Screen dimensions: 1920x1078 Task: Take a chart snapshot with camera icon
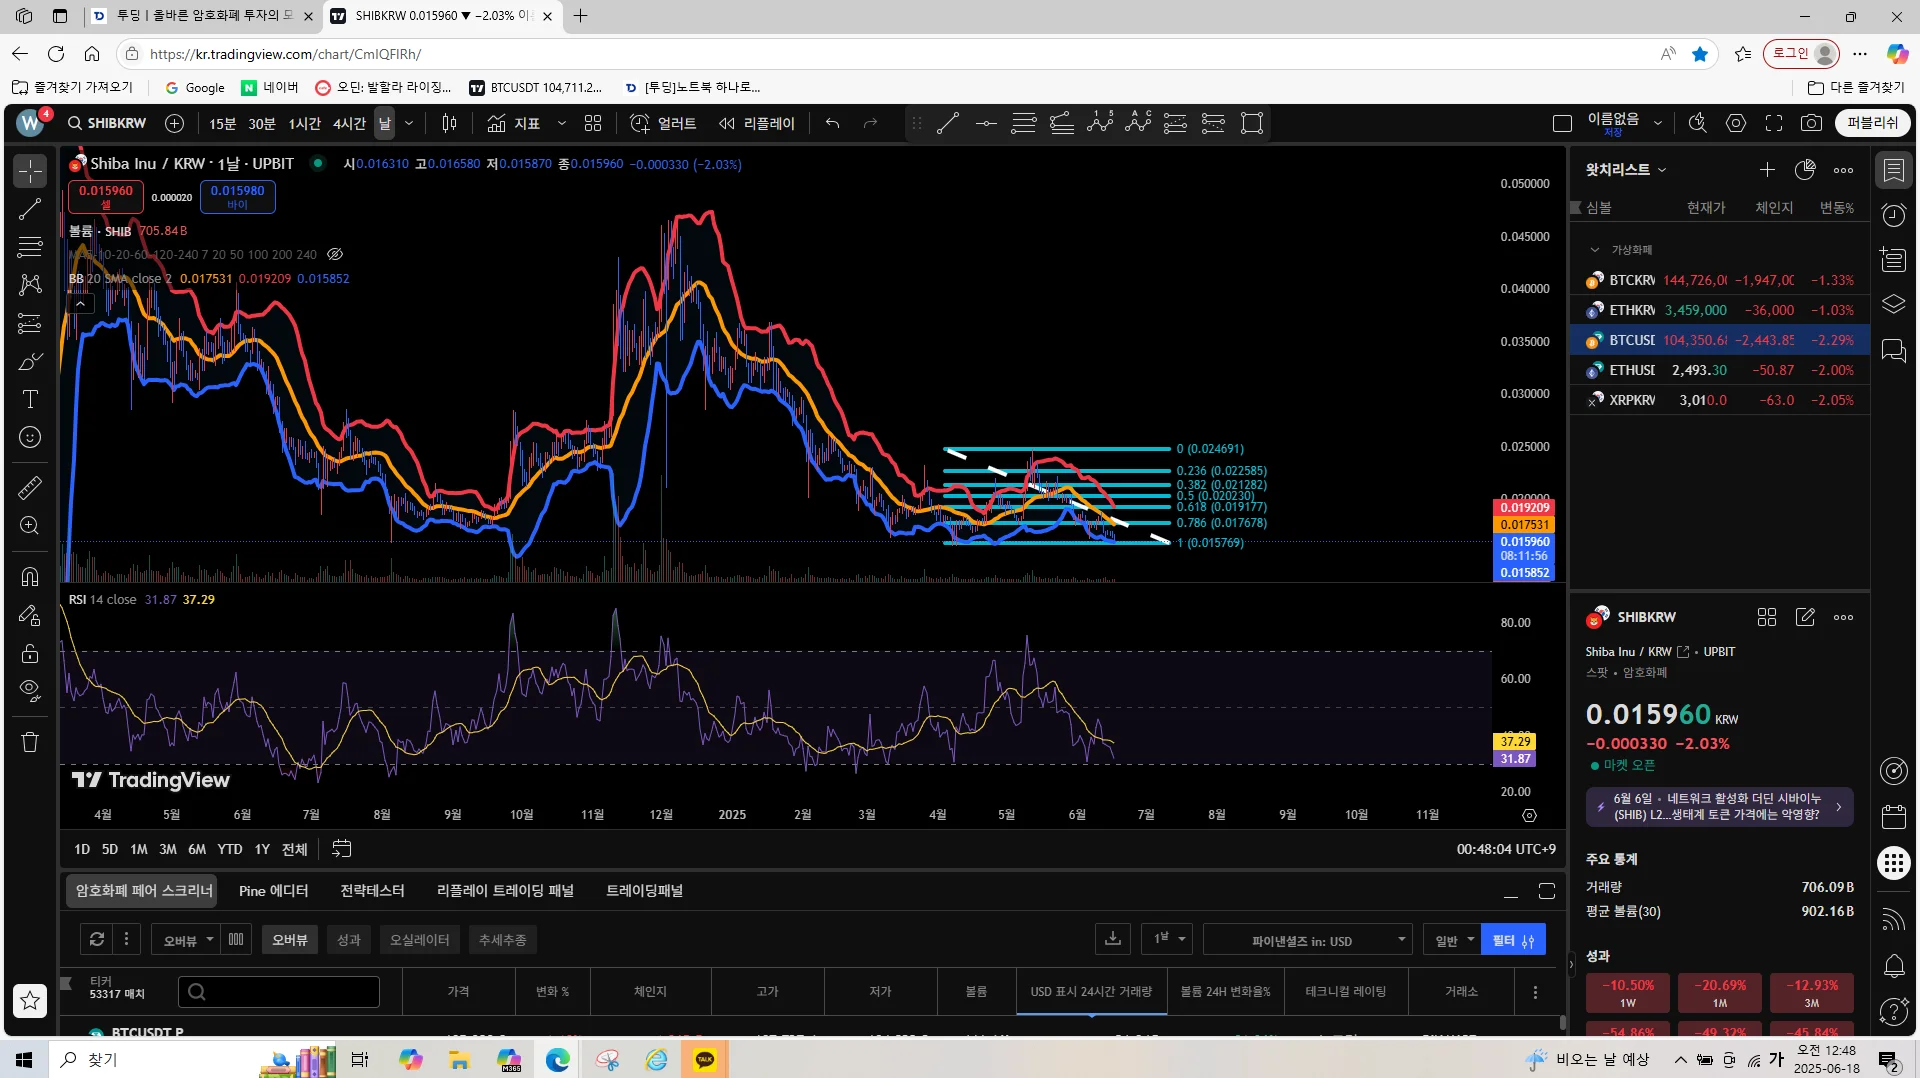1811,123
